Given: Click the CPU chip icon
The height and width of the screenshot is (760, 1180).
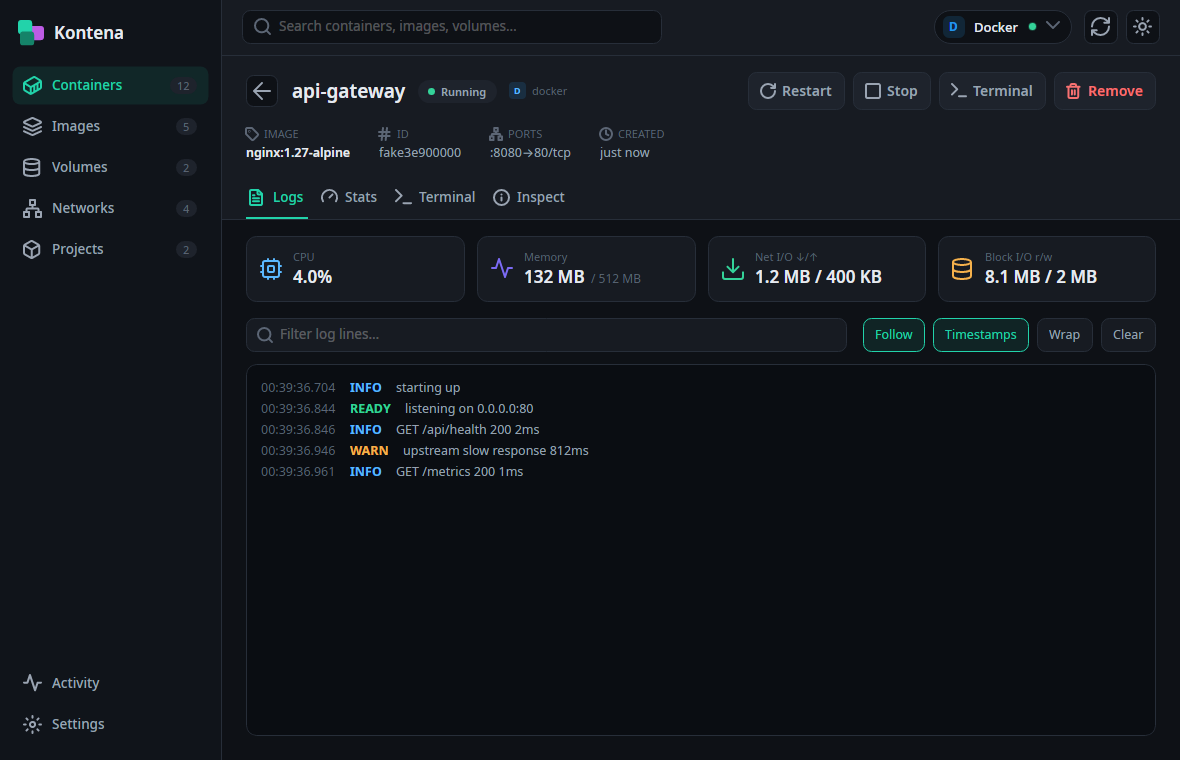Looking at the screenshot, I should (271, 269).
